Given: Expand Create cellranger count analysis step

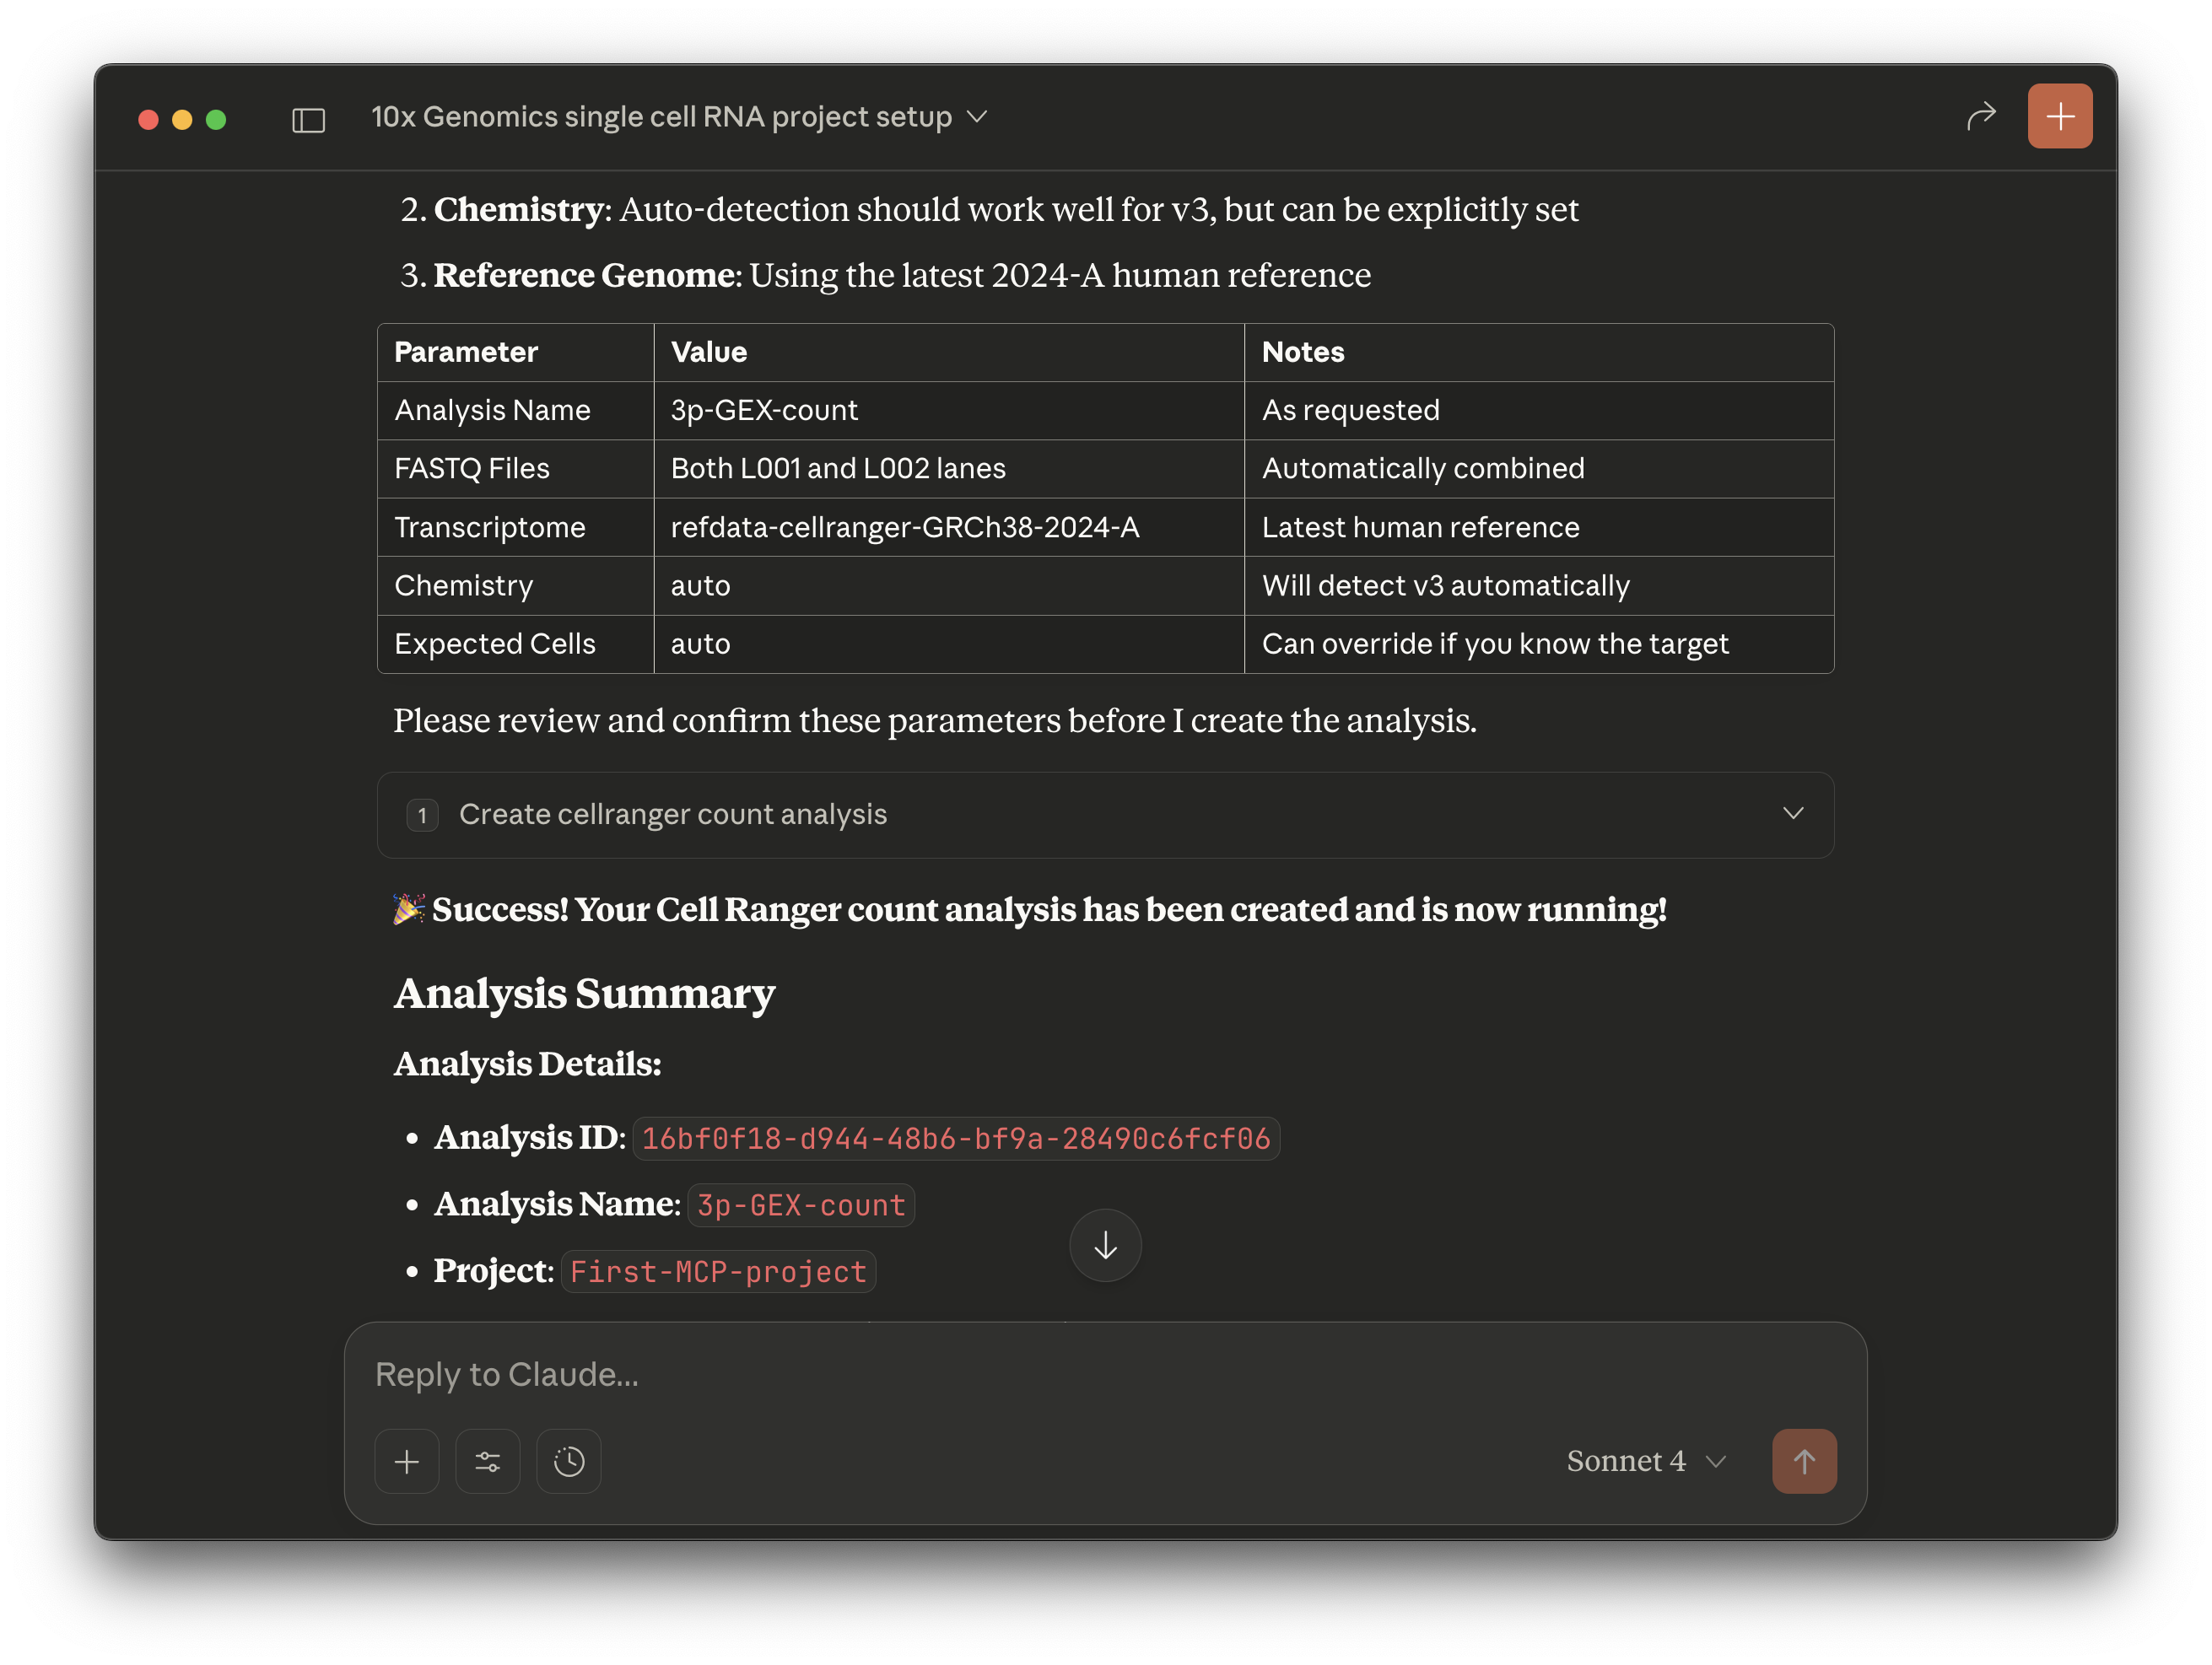Looking at the screenshot, I should [672, 814].
